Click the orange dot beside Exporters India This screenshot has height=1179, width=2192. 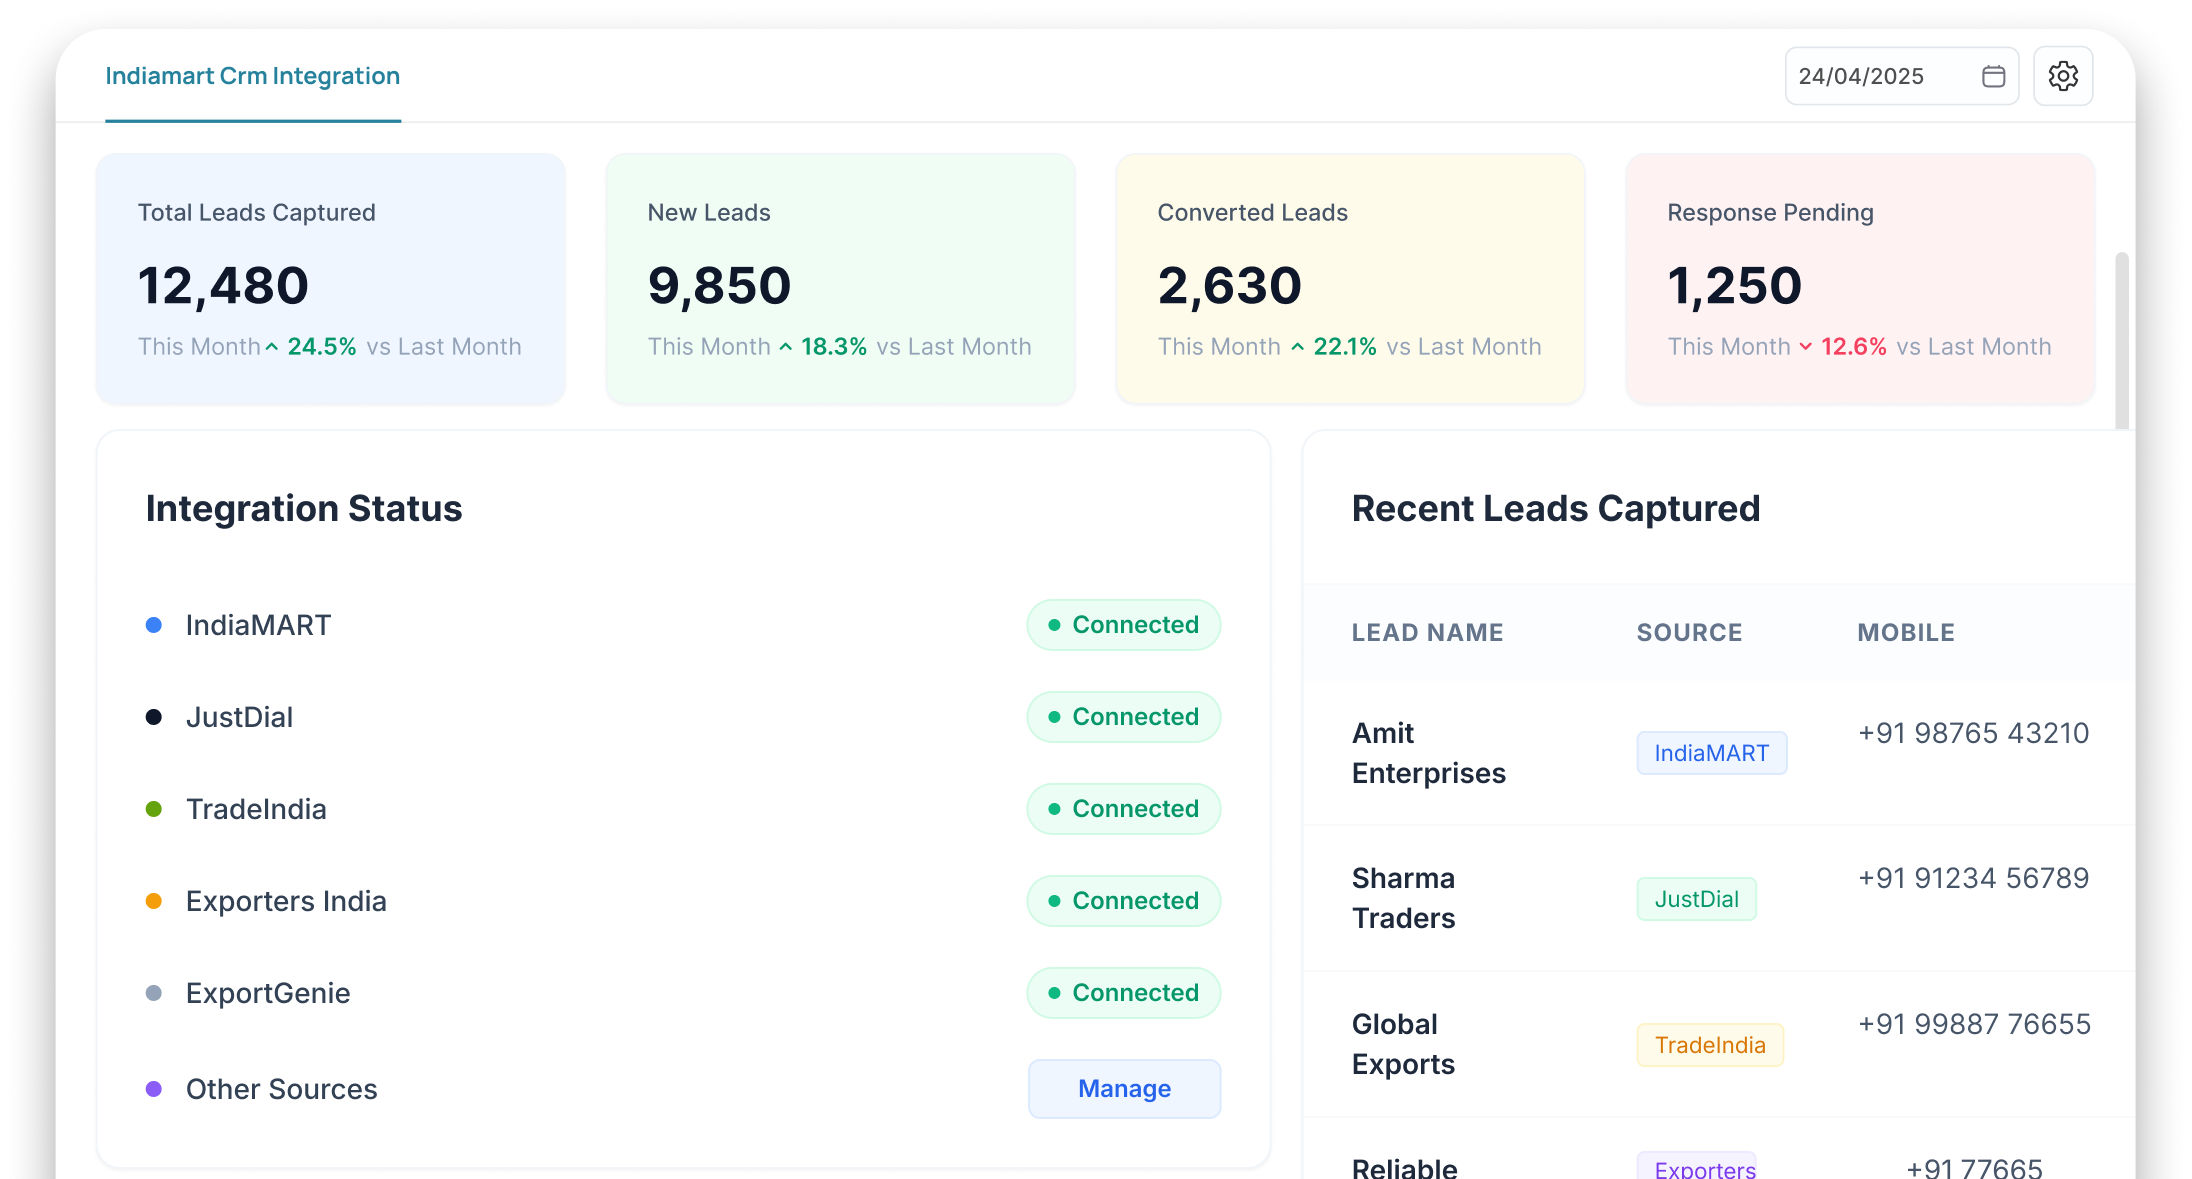coord(154,901)
